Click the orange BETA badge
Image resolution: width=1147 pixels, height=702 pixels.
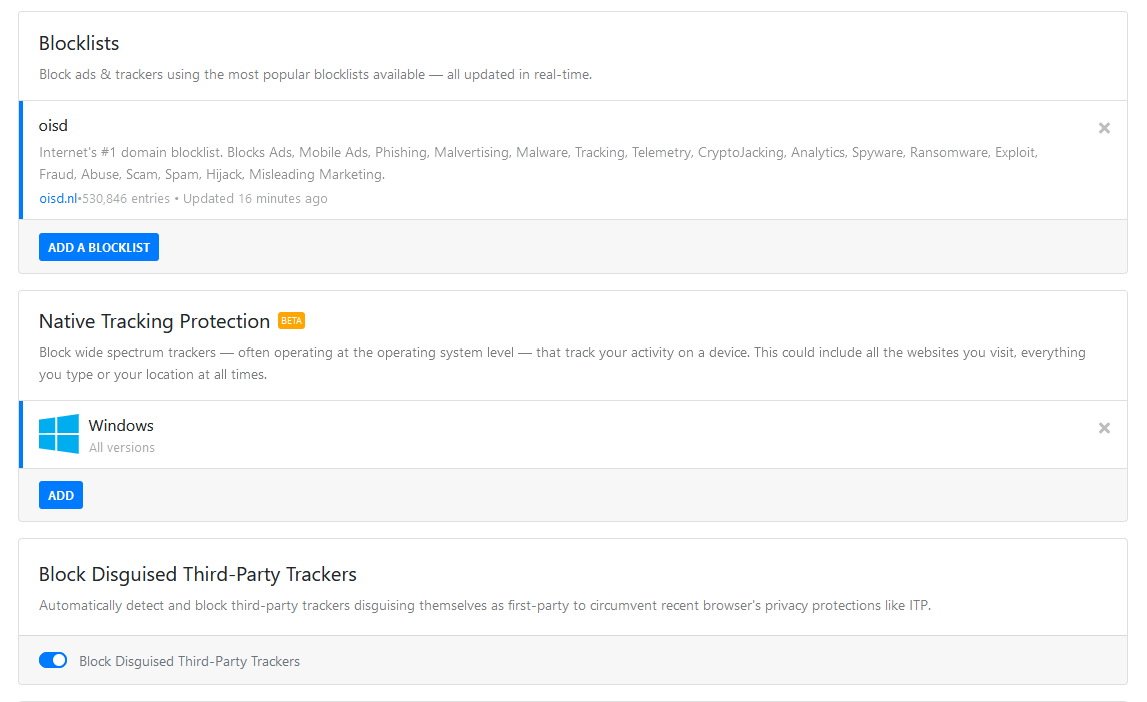click(x=291, y=321)
